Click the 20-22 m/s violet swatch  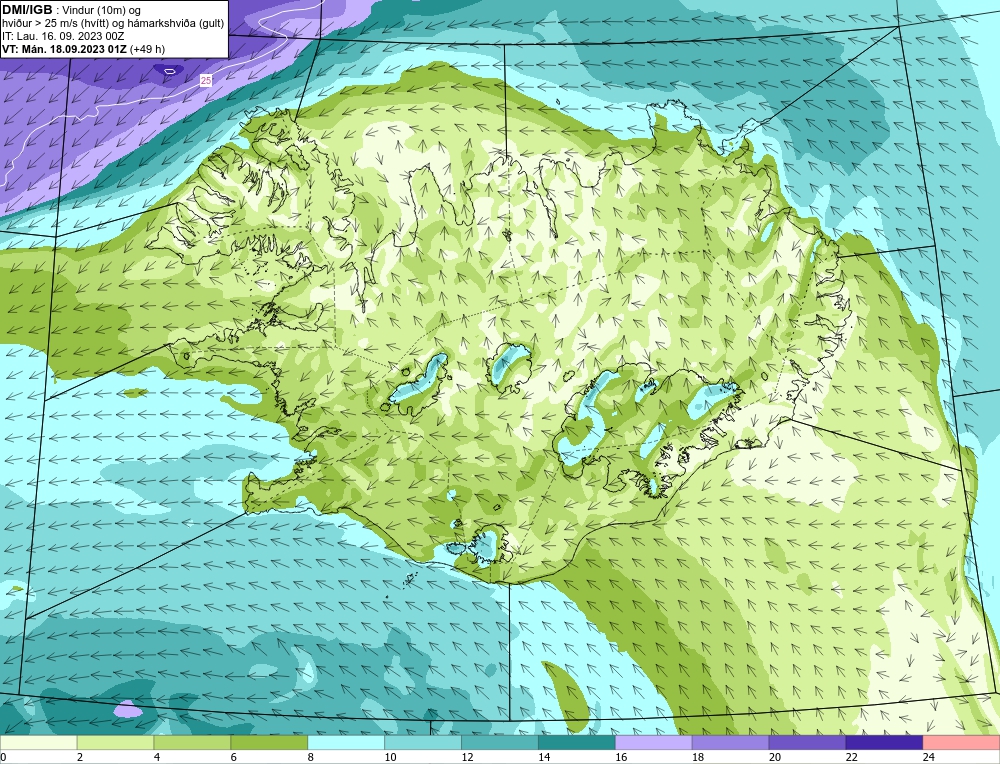tap(807, 743)
